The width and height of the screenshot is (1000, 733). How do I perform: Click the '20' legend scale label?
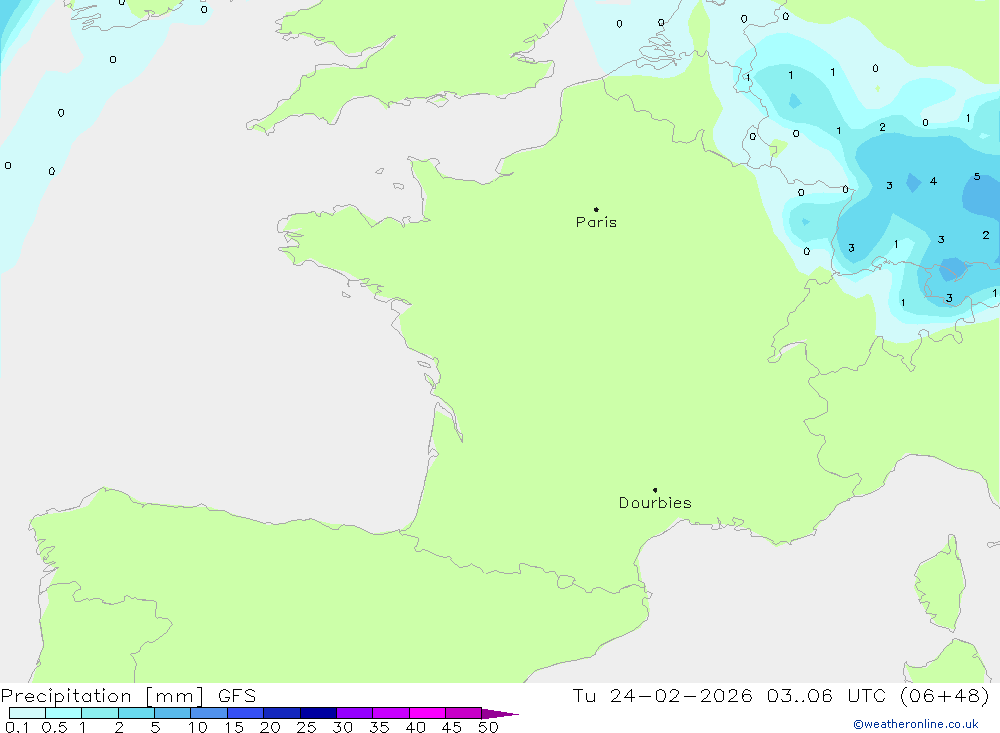tap(270, 727)
